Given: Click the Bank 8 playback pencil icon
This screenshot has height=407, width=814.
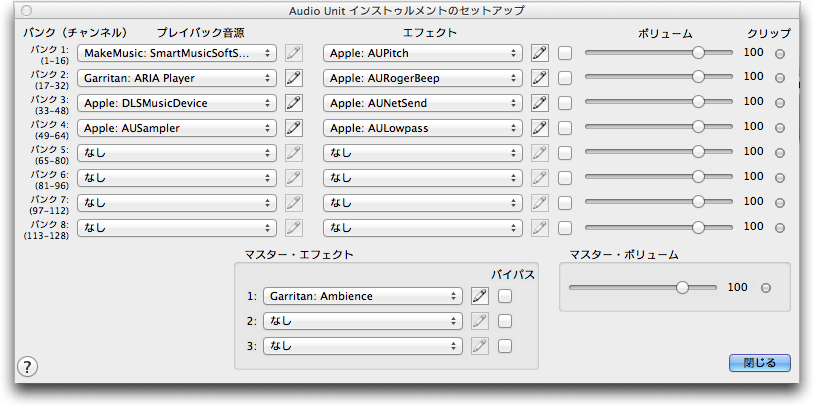Looking at the screenshot, I should pos(294,227).
